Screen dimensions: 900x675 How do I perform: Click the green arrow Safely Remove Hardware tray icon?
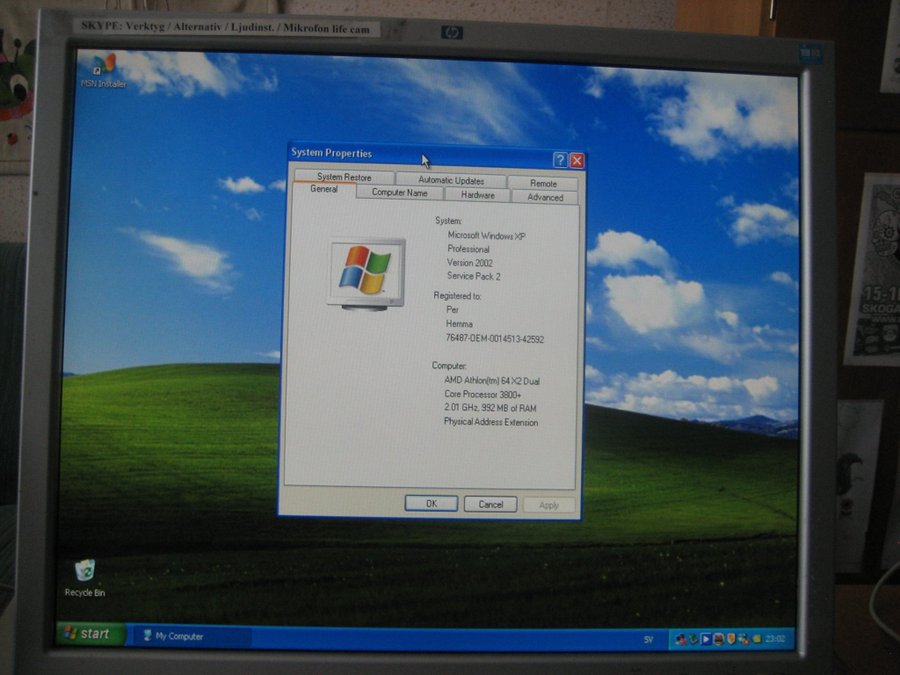coord(694,639)
